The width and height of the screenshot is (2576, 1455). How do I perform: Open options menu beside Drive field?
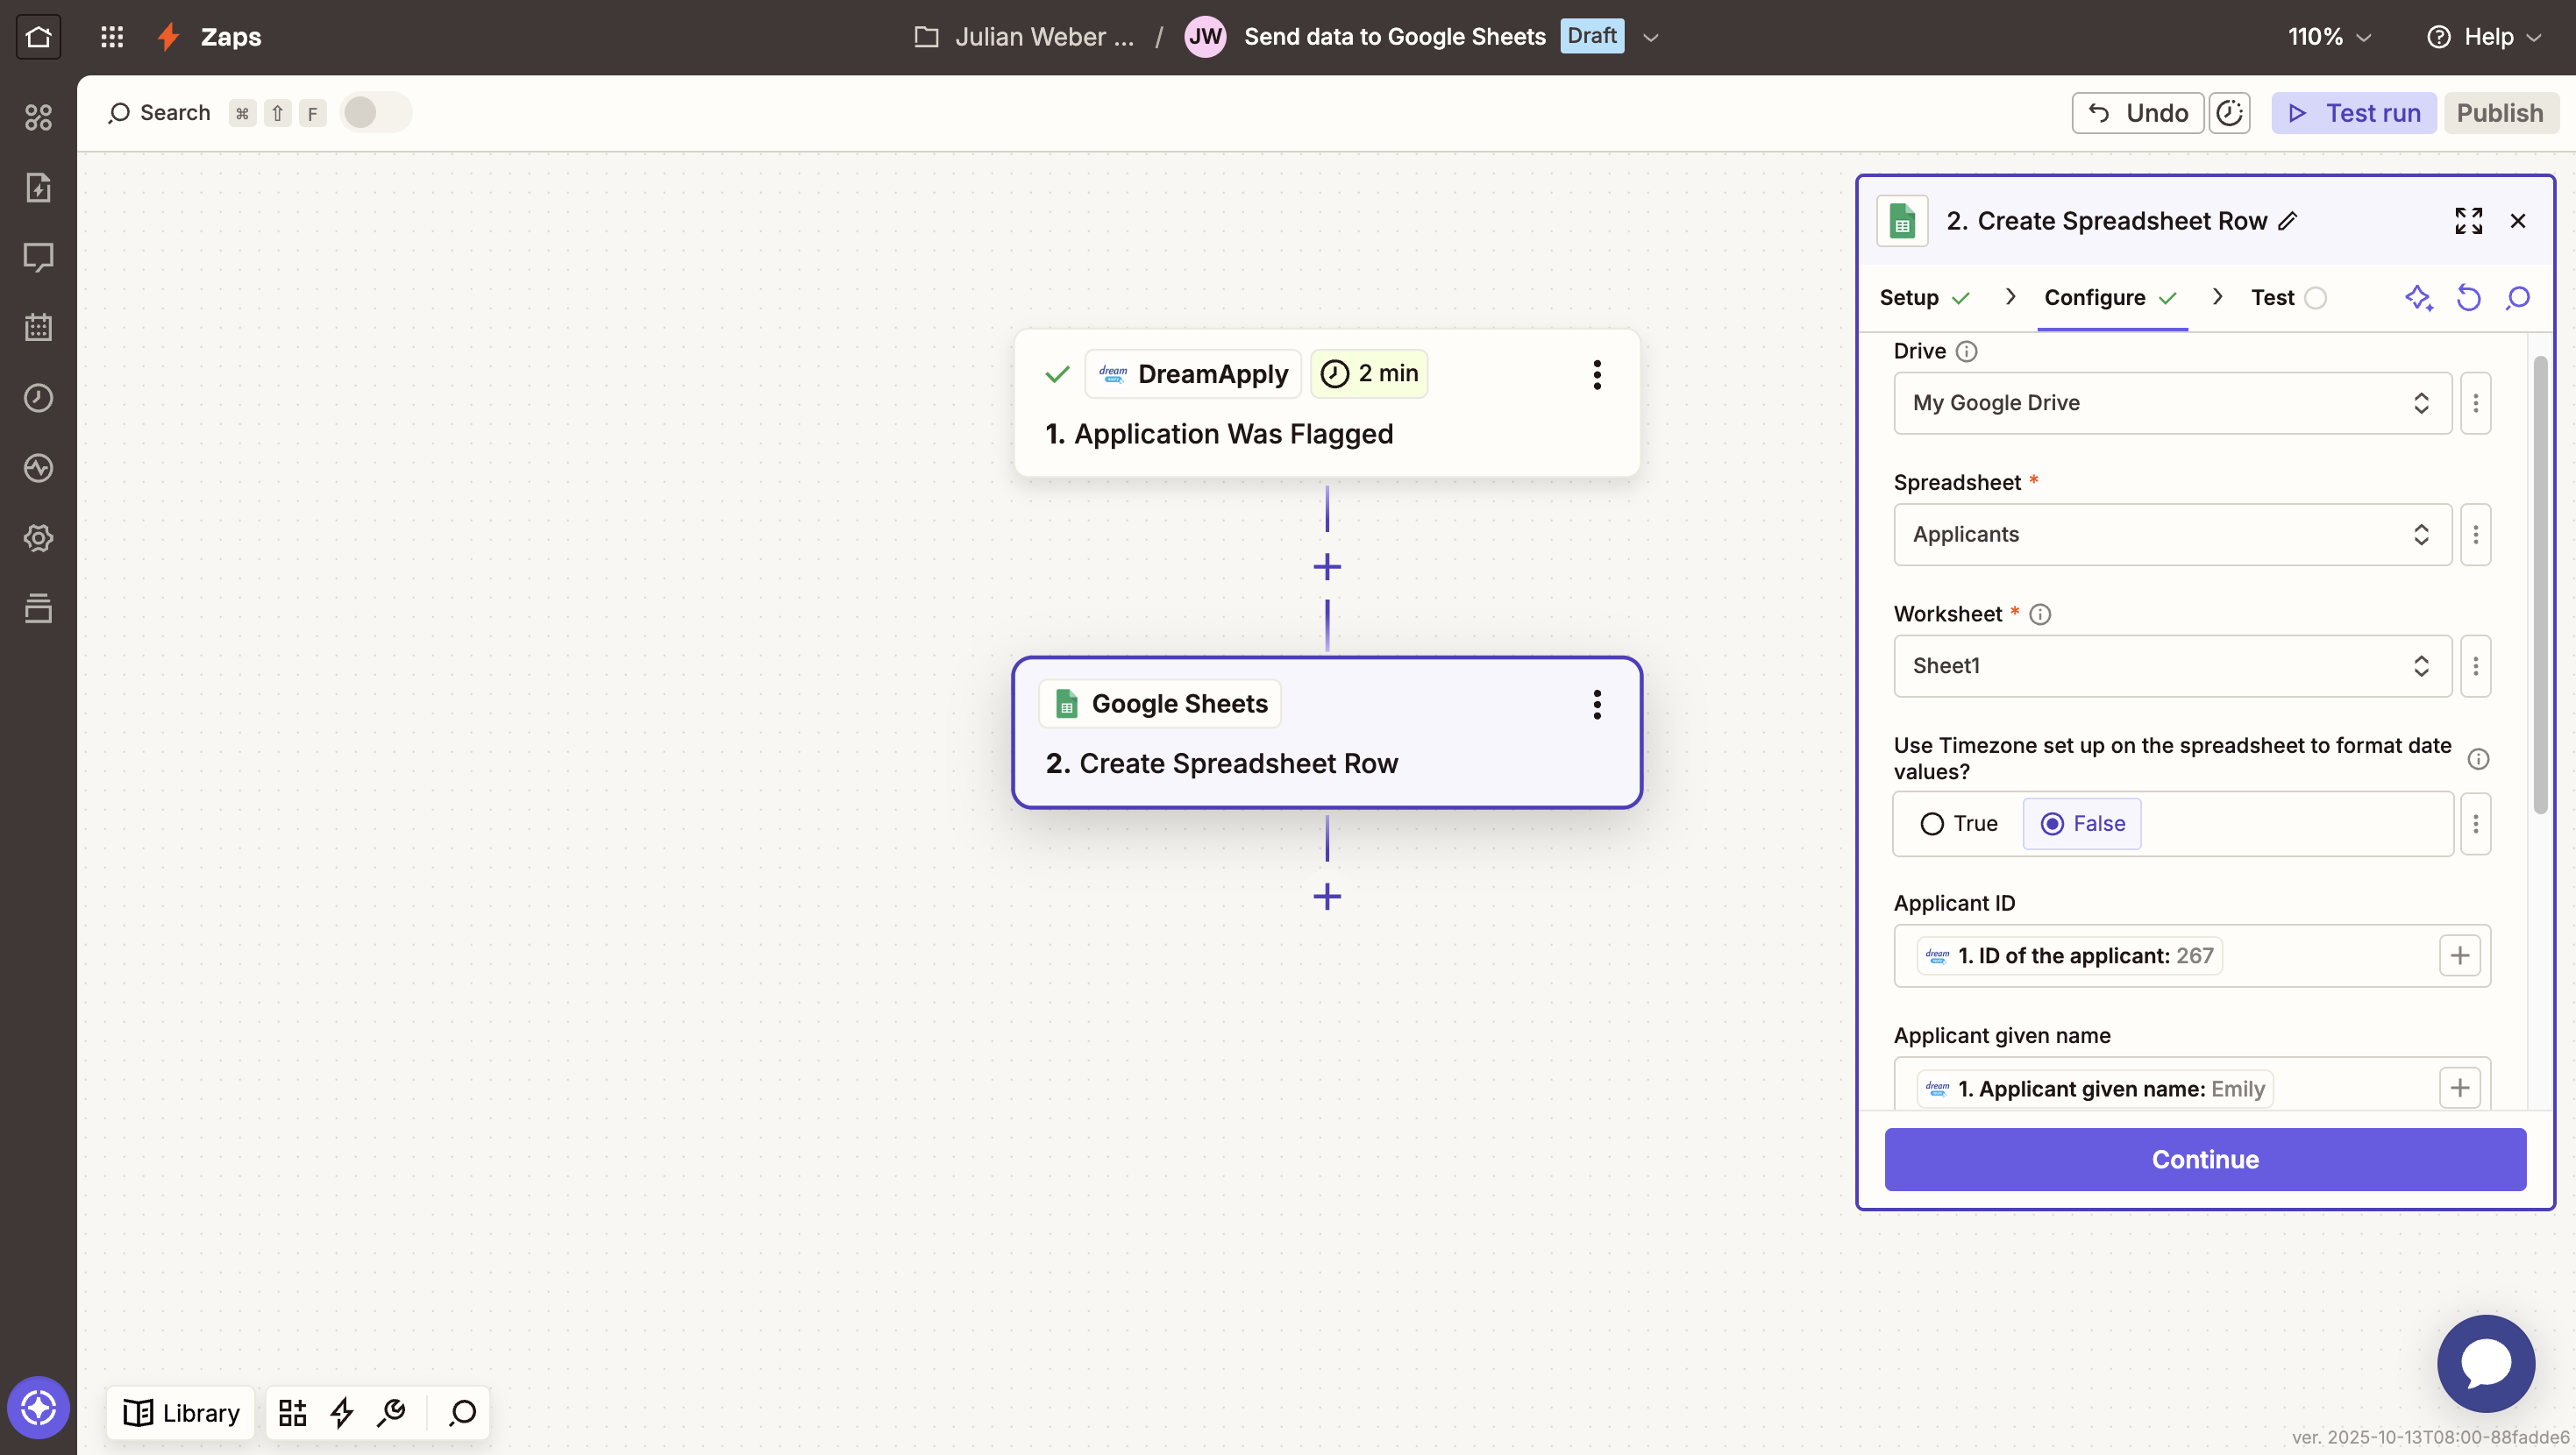point(2475,403)
